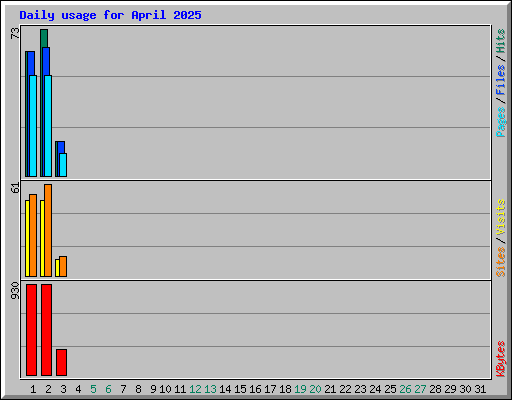Click the 73 scale value label
This screenshot has height=400, width=512.
[15, 33]
